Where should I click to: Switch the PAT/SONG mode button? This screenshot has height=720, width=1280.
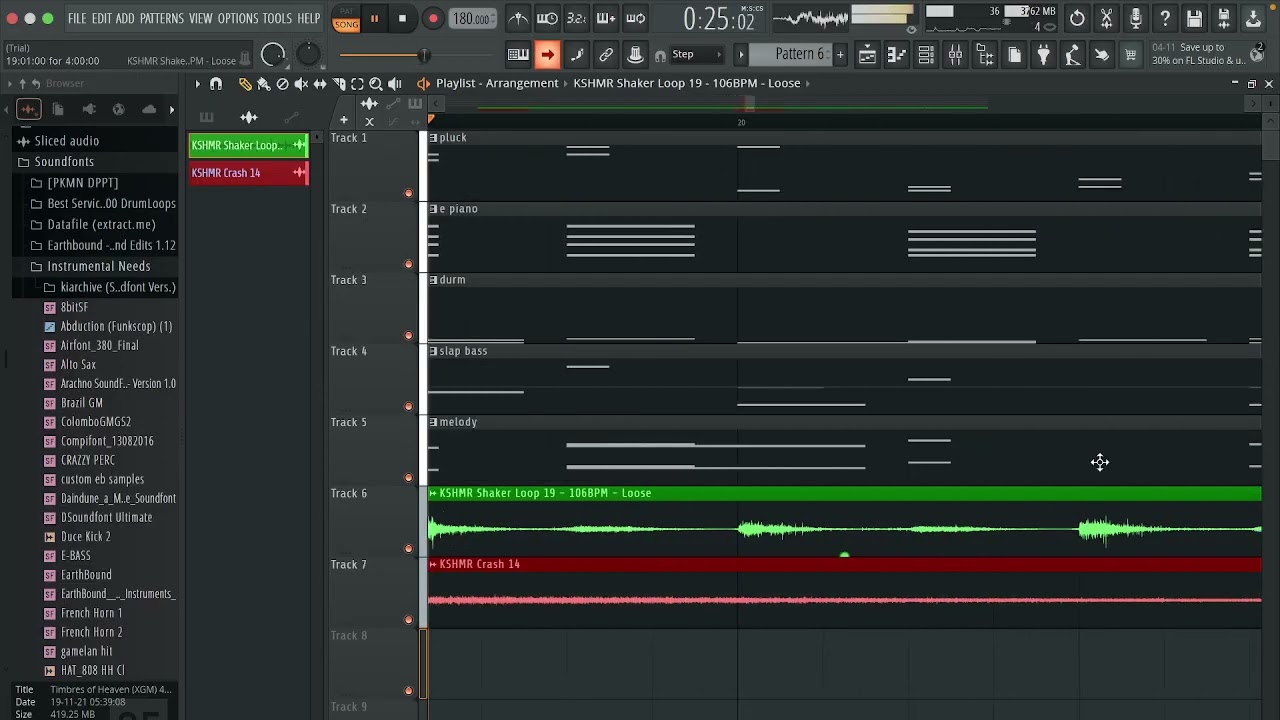[x=346, y=18]
